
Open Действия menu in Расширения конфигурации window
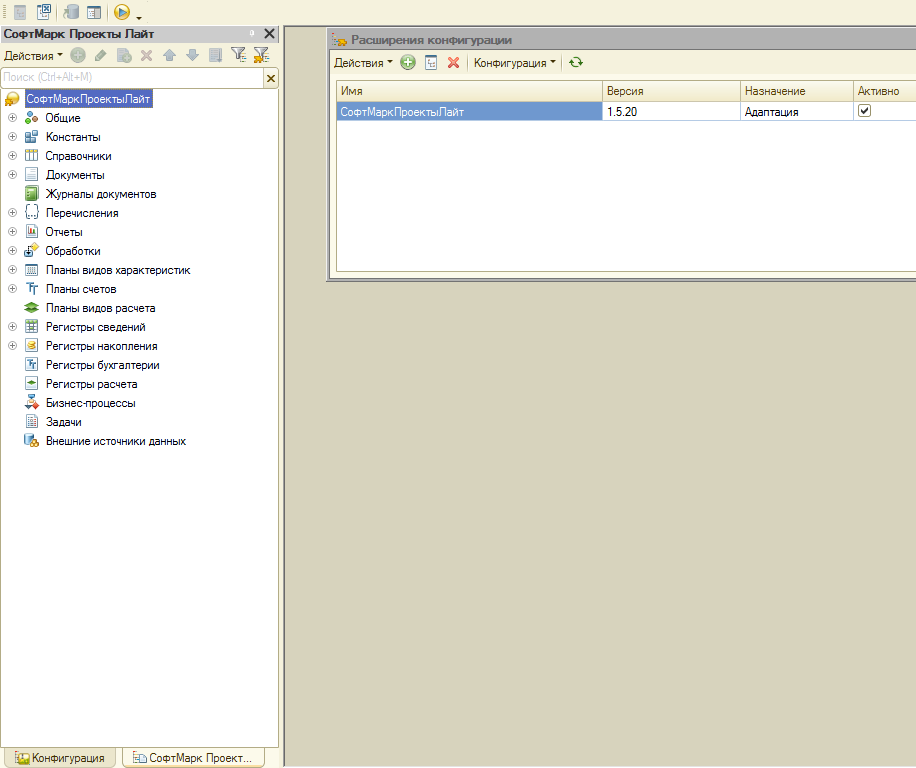click(x=363, y=62)
